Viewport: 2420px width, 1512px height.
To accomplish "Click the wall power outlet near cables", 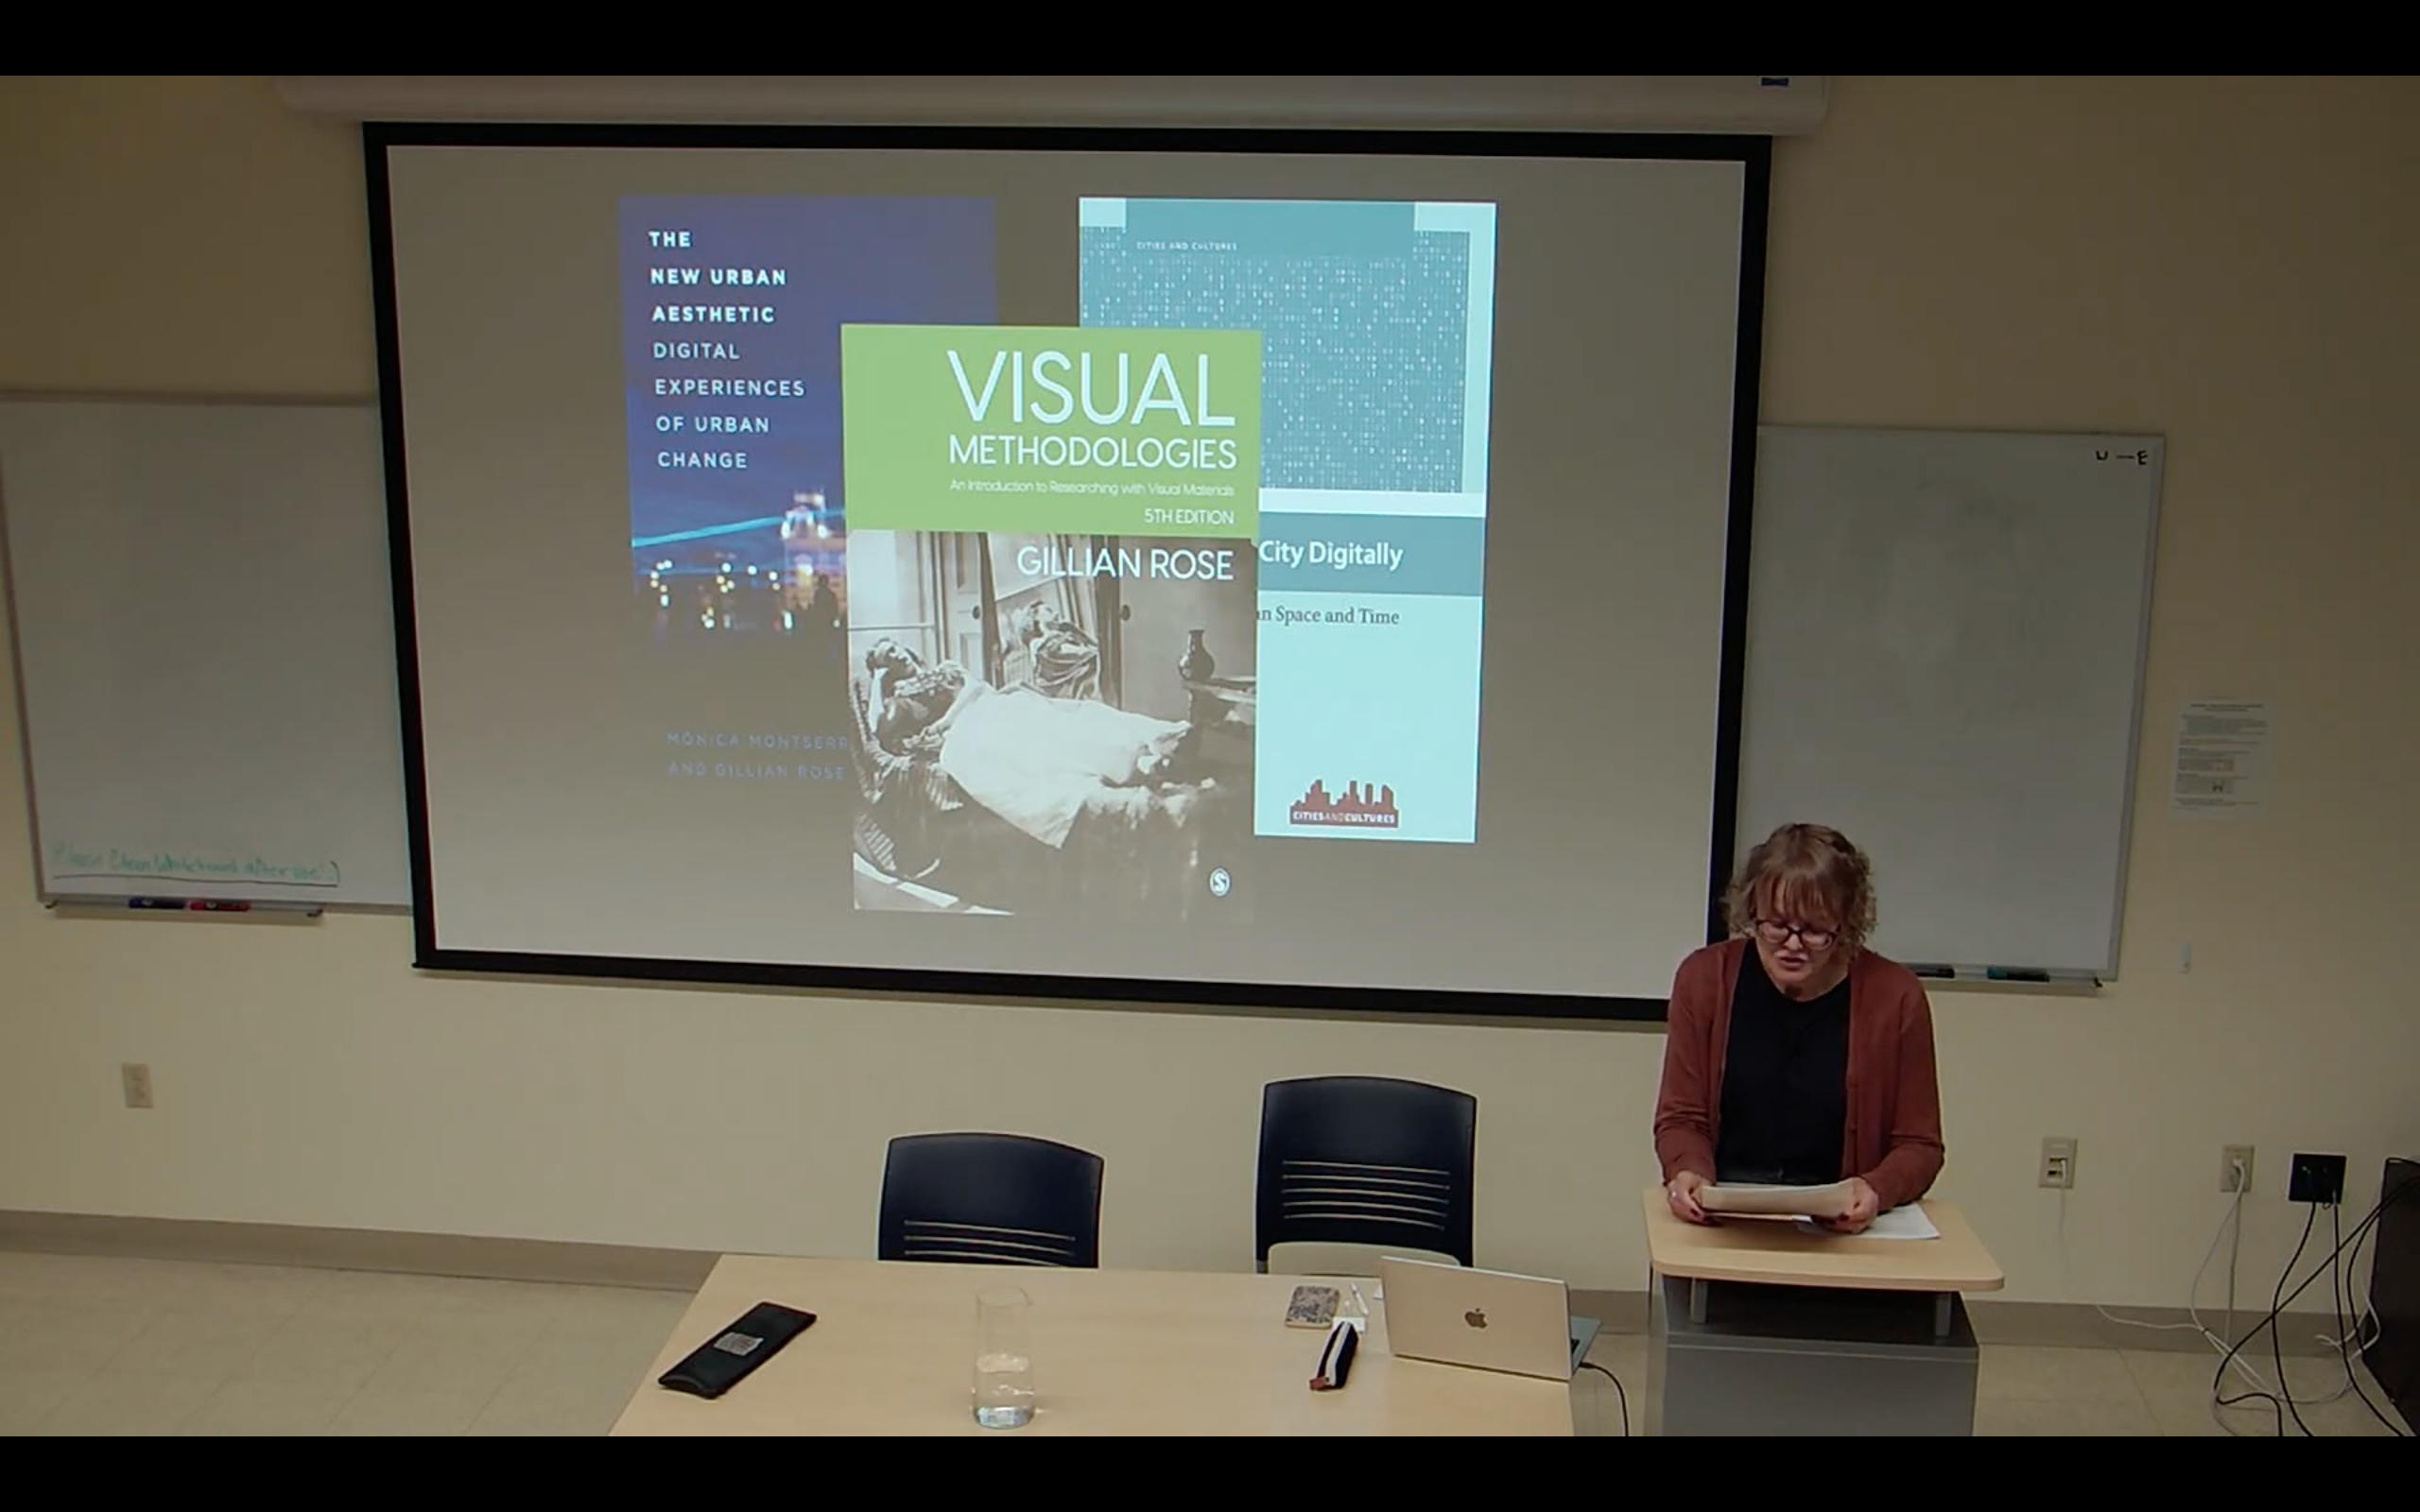I will point(2236,1168).
